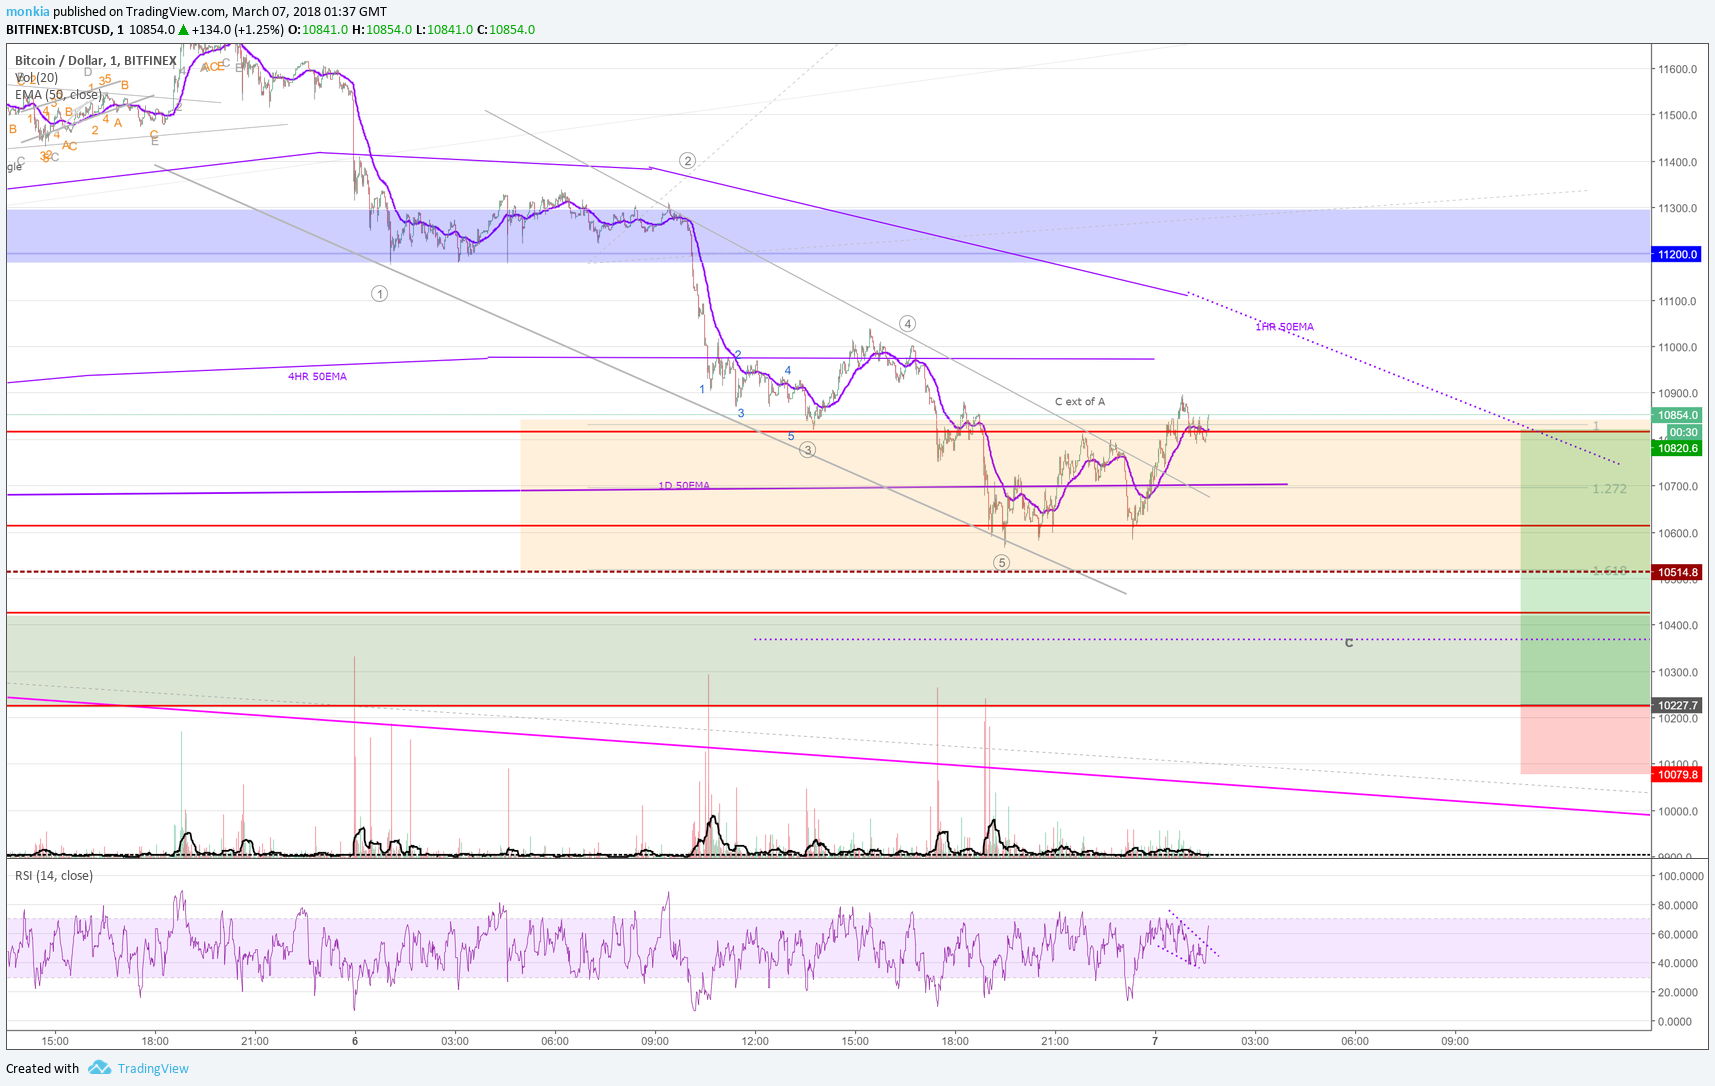Select the red stop-loss zone of the long position

[1585, 740]
